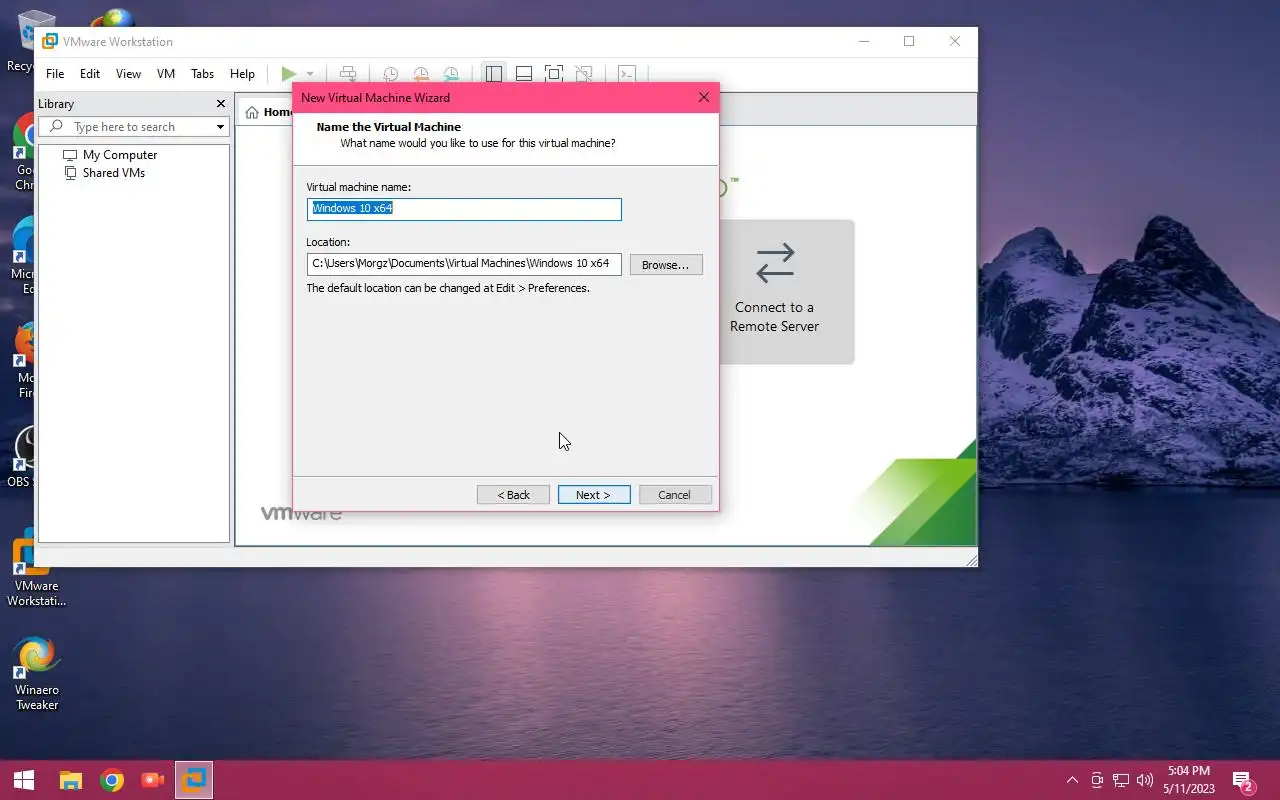Click the Revert to Snapshot icon
1280x800 pixels.
point(421,74)
